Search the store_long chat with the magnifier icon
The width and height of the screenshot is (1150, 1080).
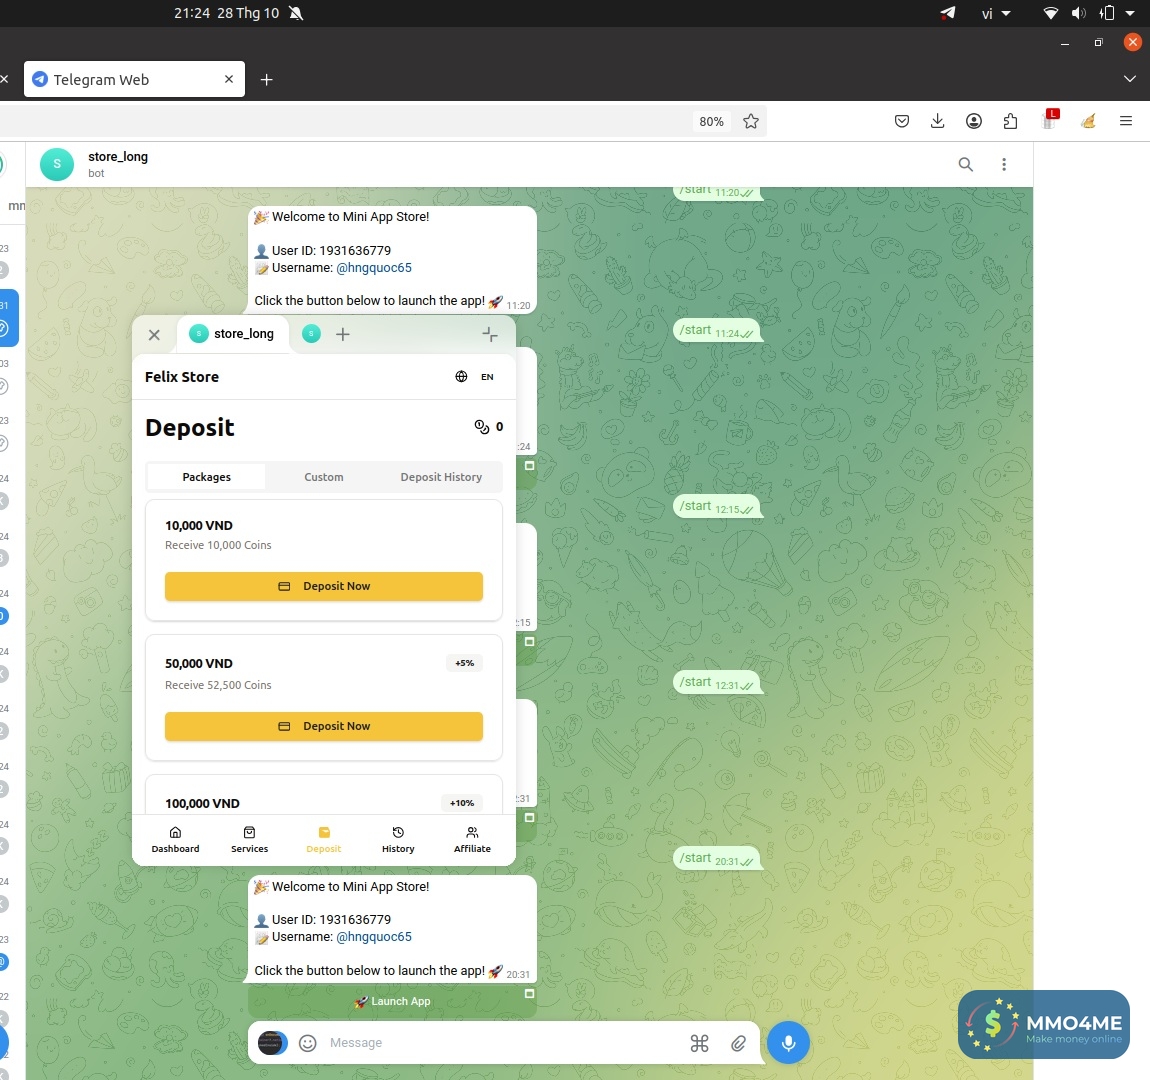tap(965, 164)
